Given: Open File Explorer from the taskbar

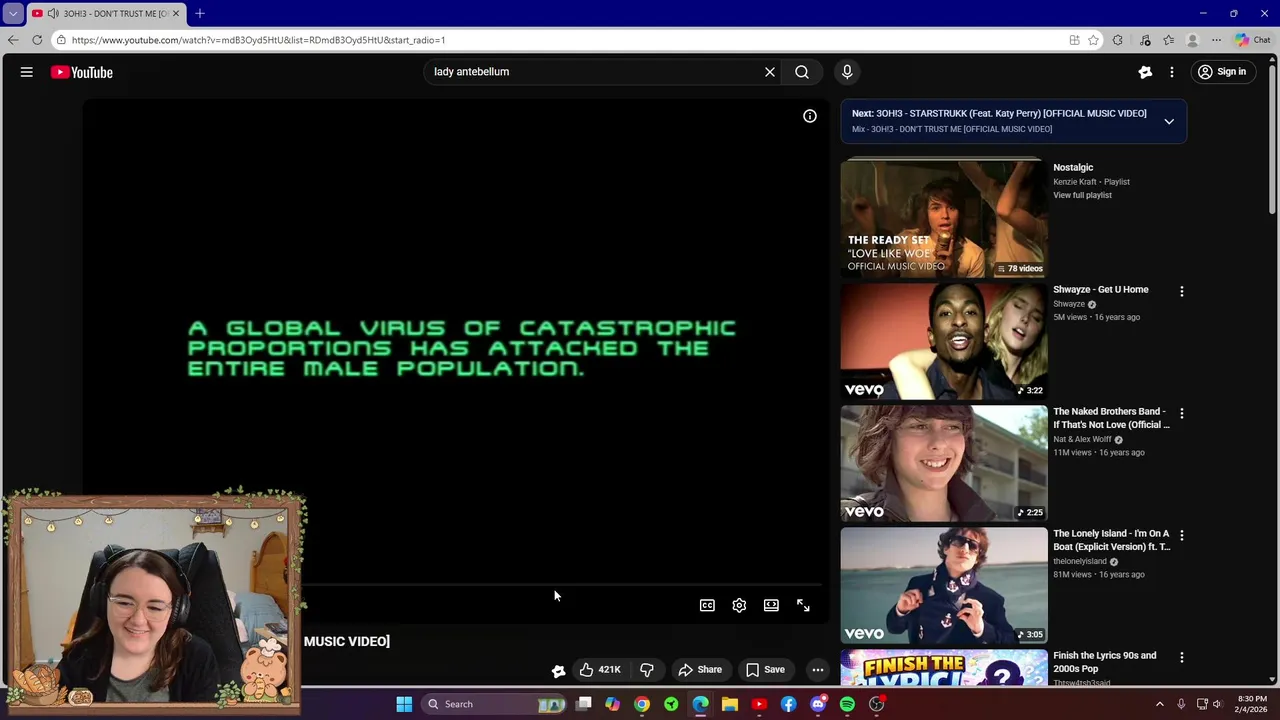Looking at the screenshot, I should (x=730, y=704).
